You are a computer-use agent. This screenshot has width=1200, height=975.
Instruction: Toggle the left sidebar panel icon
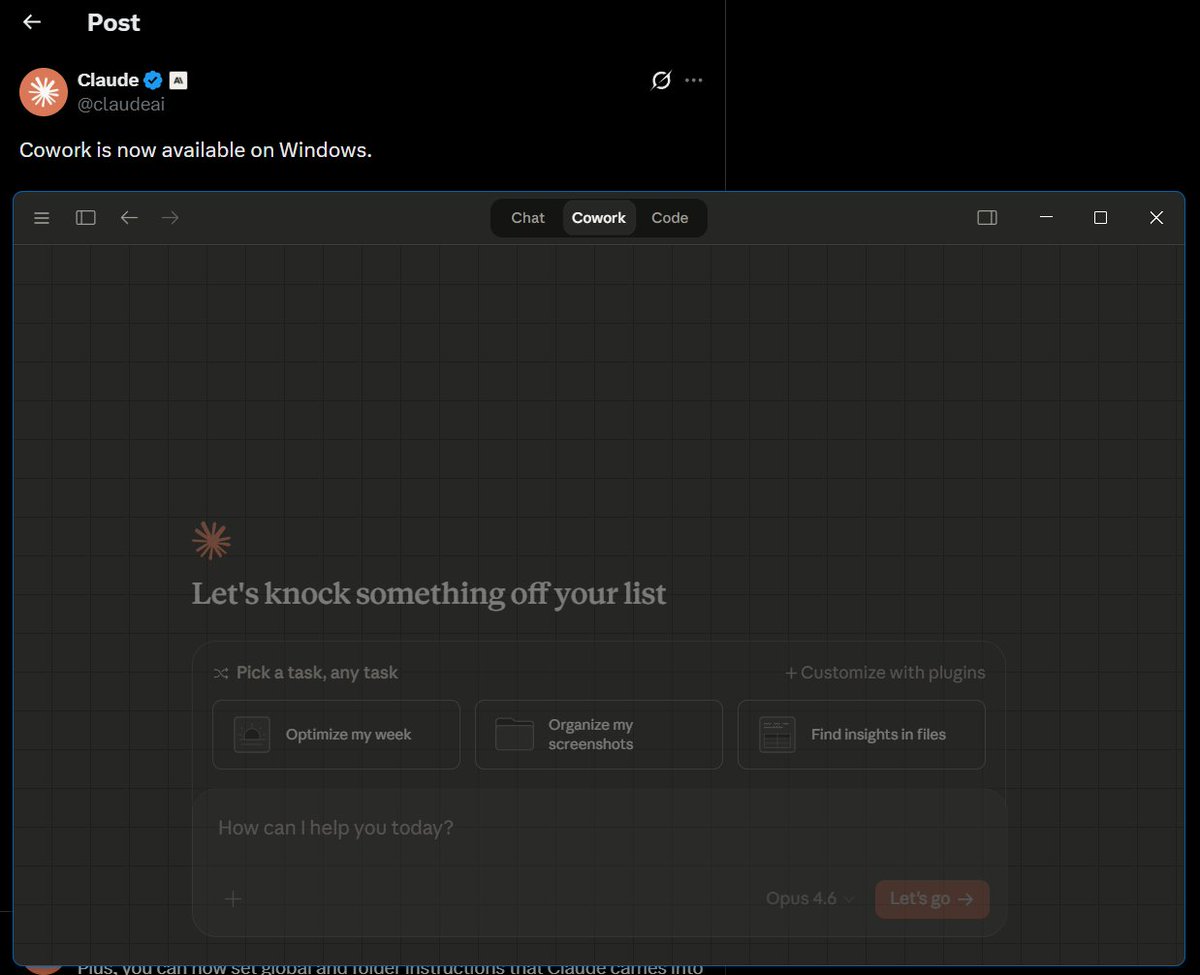(86, 218)
